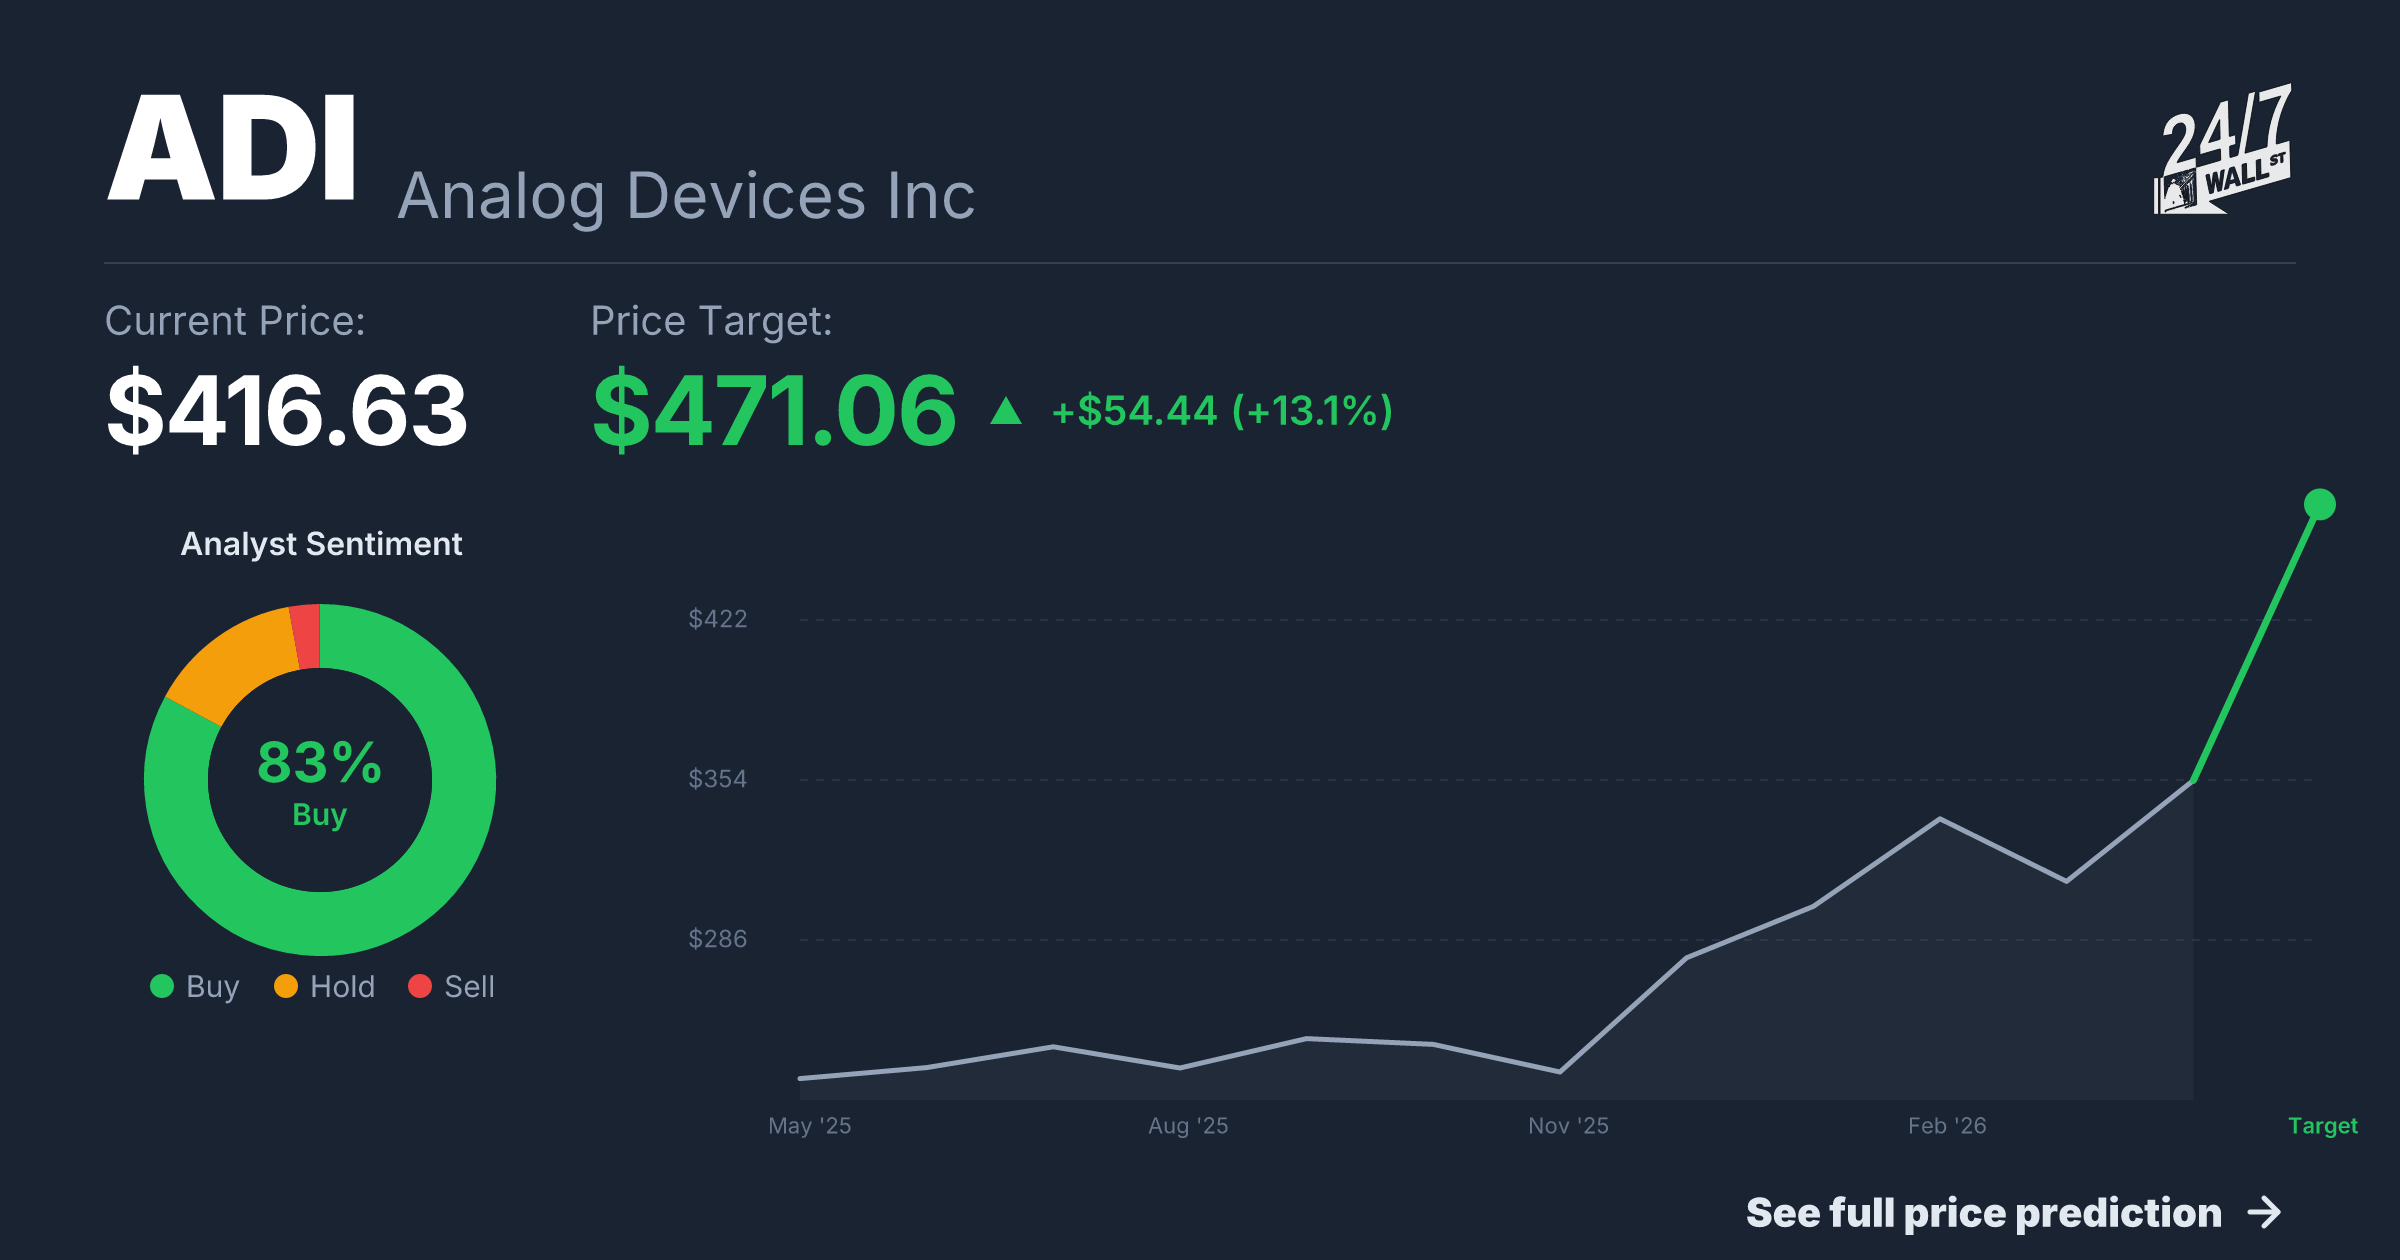
Task: Click the green Buy legend dot
Action: 162,986
